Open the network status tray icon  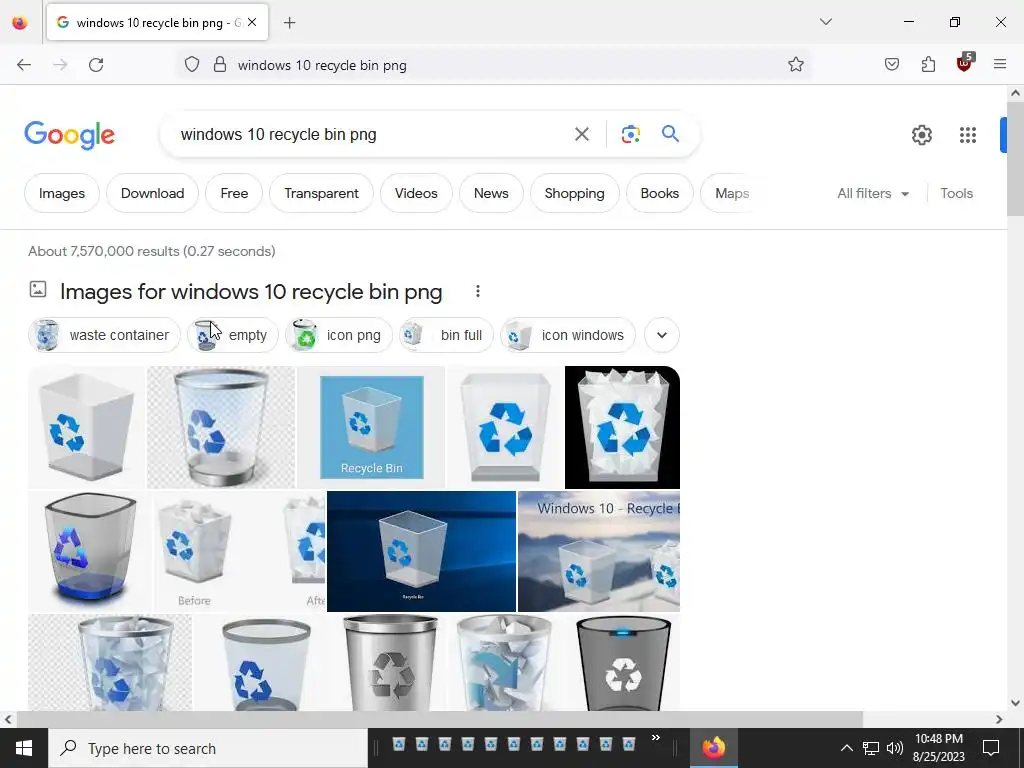tap(871, 748)
